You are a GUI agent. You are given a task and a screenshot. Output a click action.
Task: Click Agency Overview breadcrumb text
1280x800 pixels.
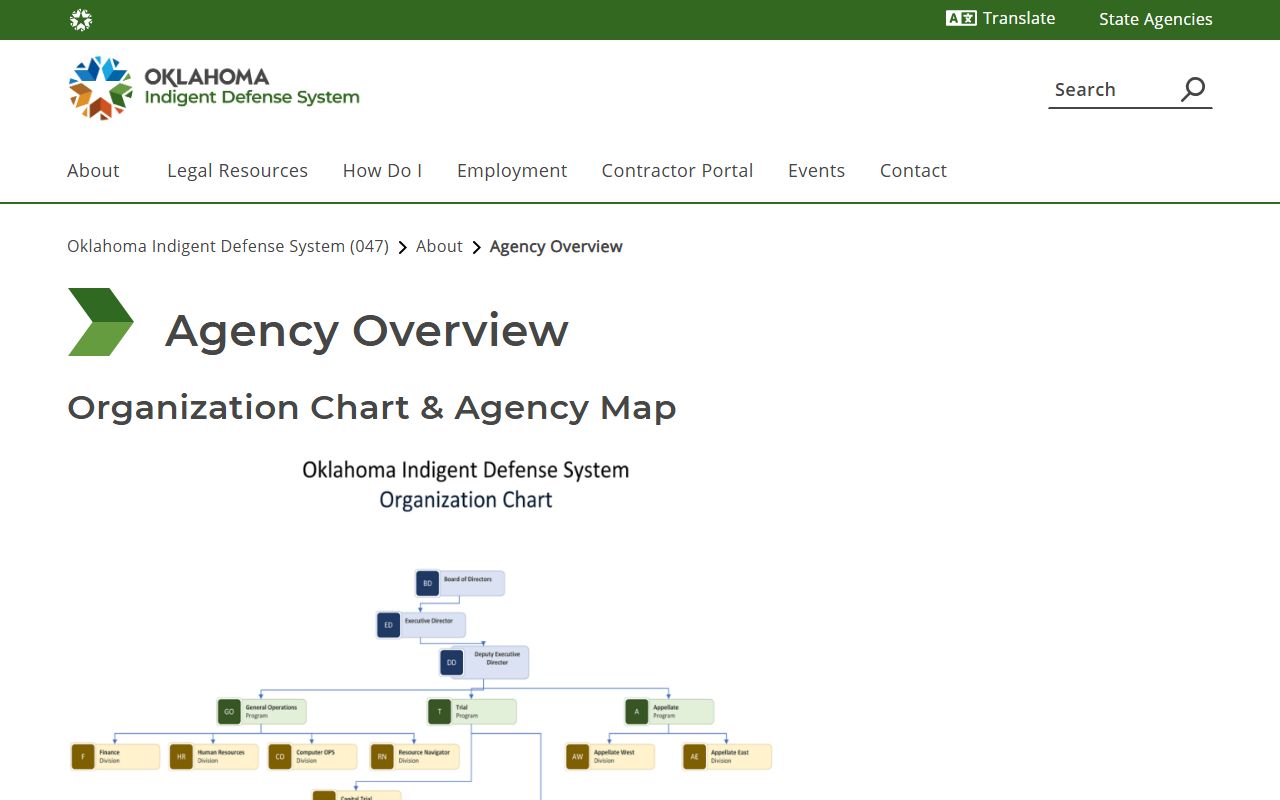pyautogui.click(x=556, y=246)
